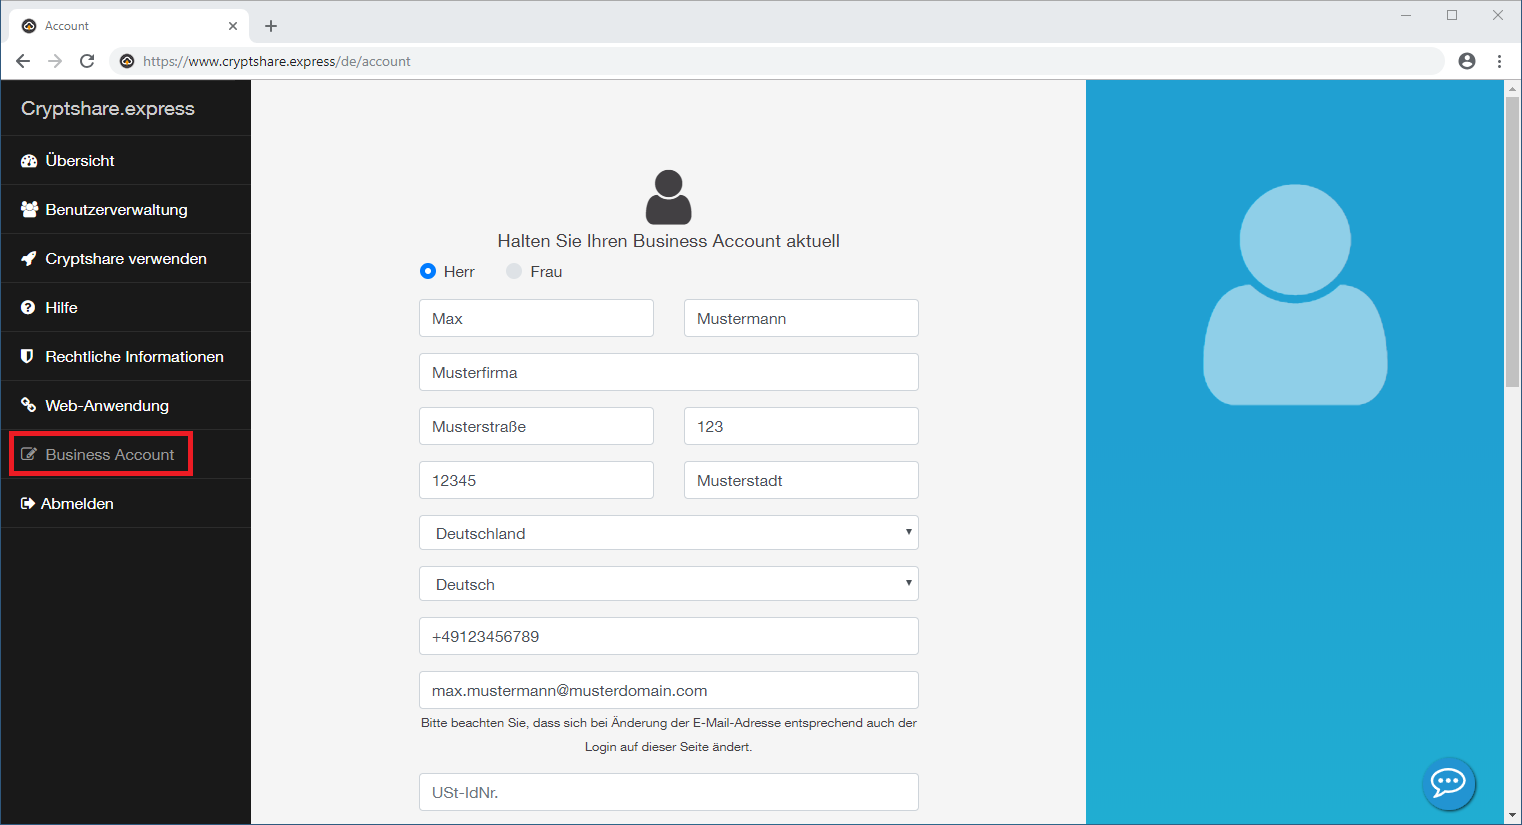Open Übersicht in the sidebar
Screen dimensions: 1522x825
pyautogui.click(x=80, y=160)
